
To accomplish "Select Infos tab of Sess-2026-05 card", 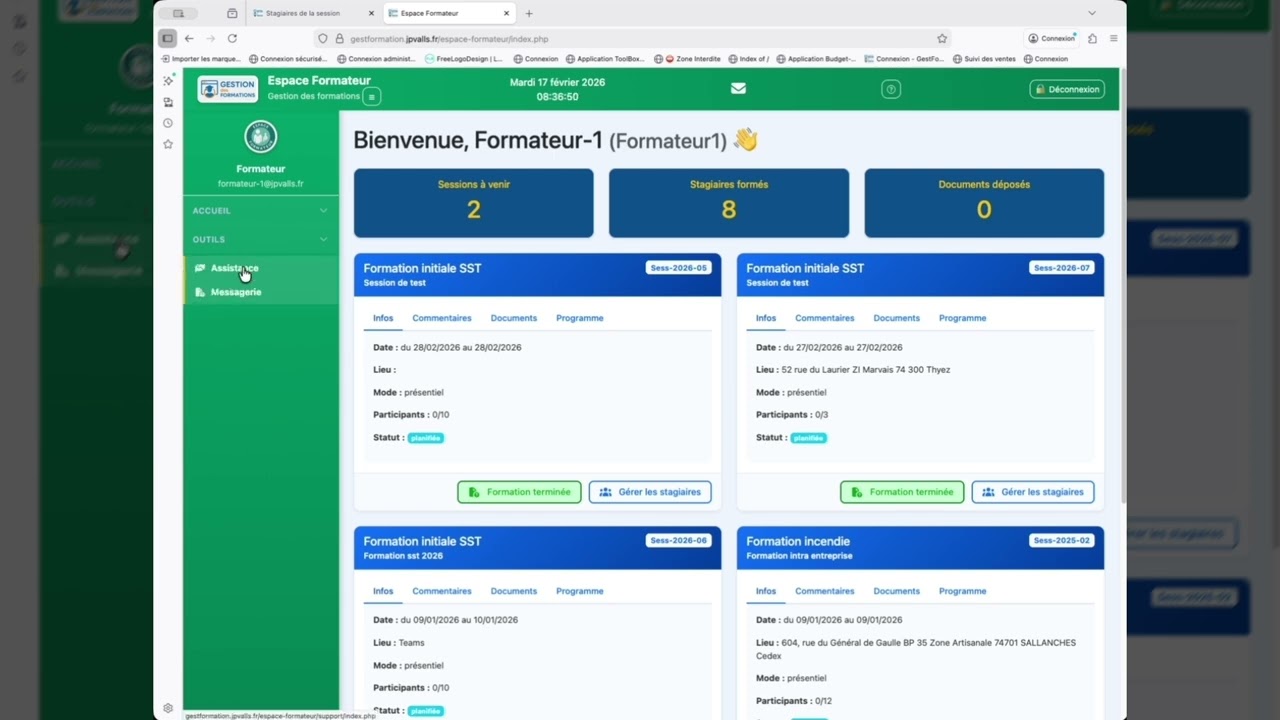I will (383, 318).
